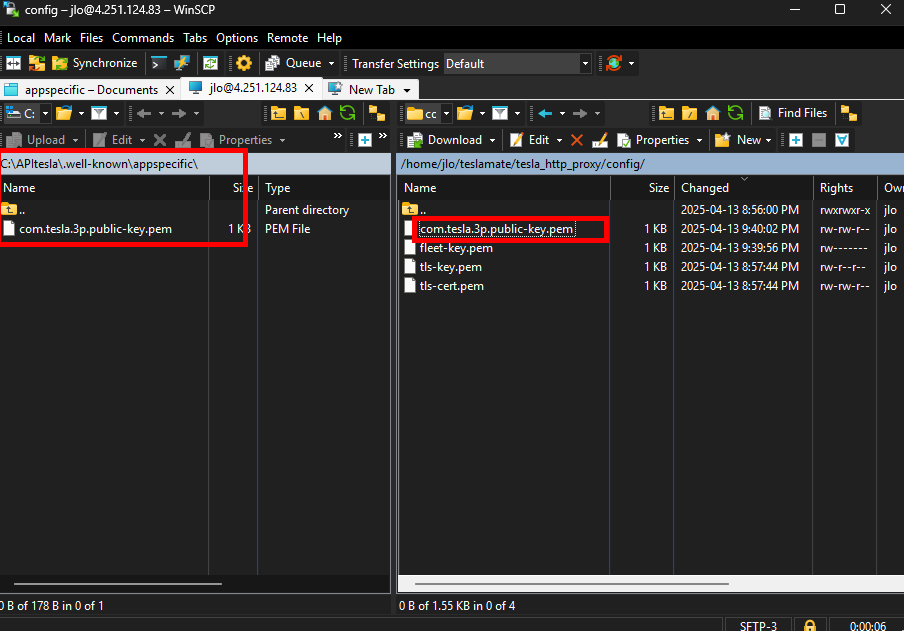Close the jlo@4.251.124.83 tab
Viewport: 904px width, 631px height.
click(x=310, y=88)
